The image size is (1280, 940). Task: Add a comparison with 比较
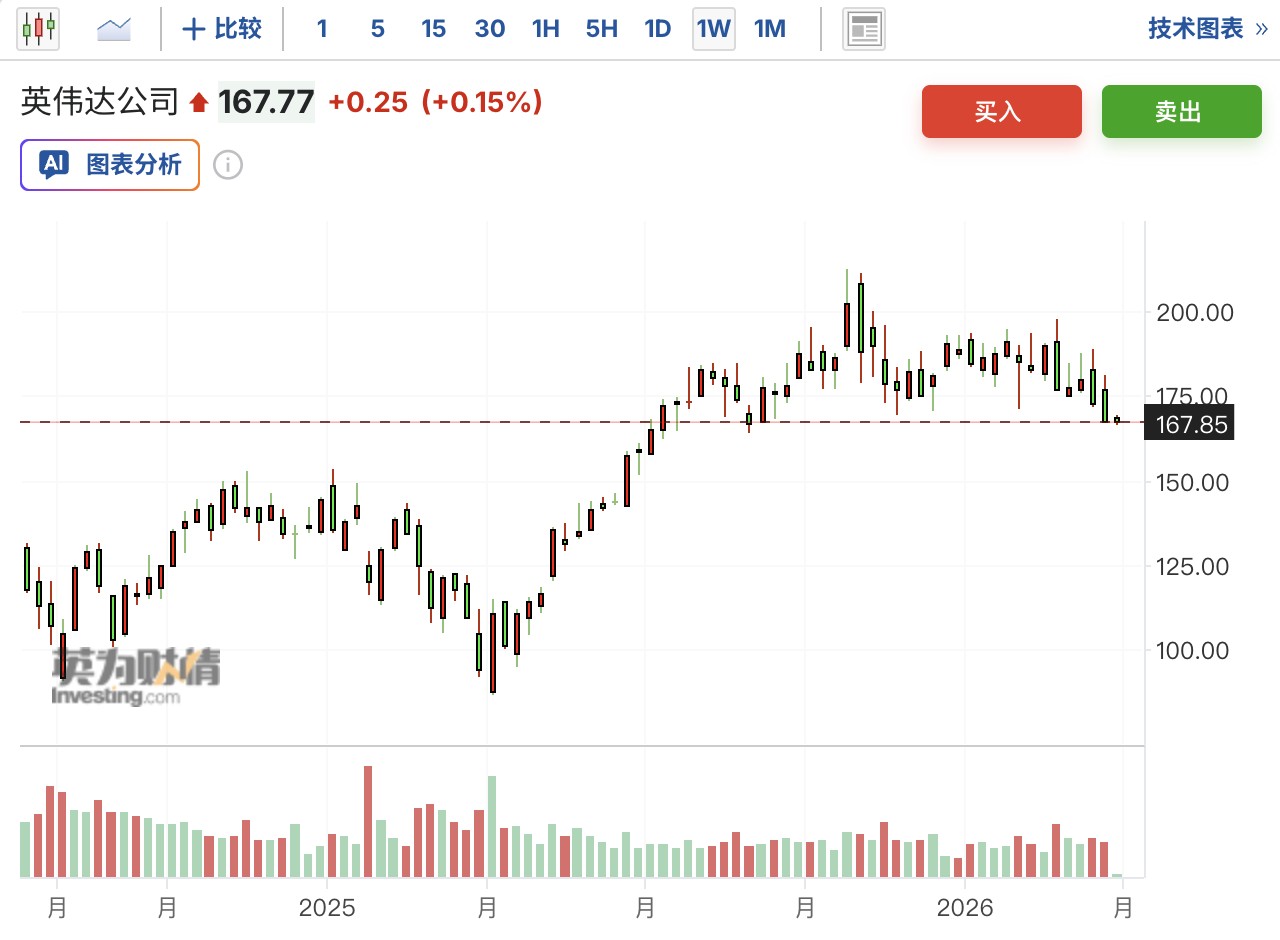click(222, 29)
